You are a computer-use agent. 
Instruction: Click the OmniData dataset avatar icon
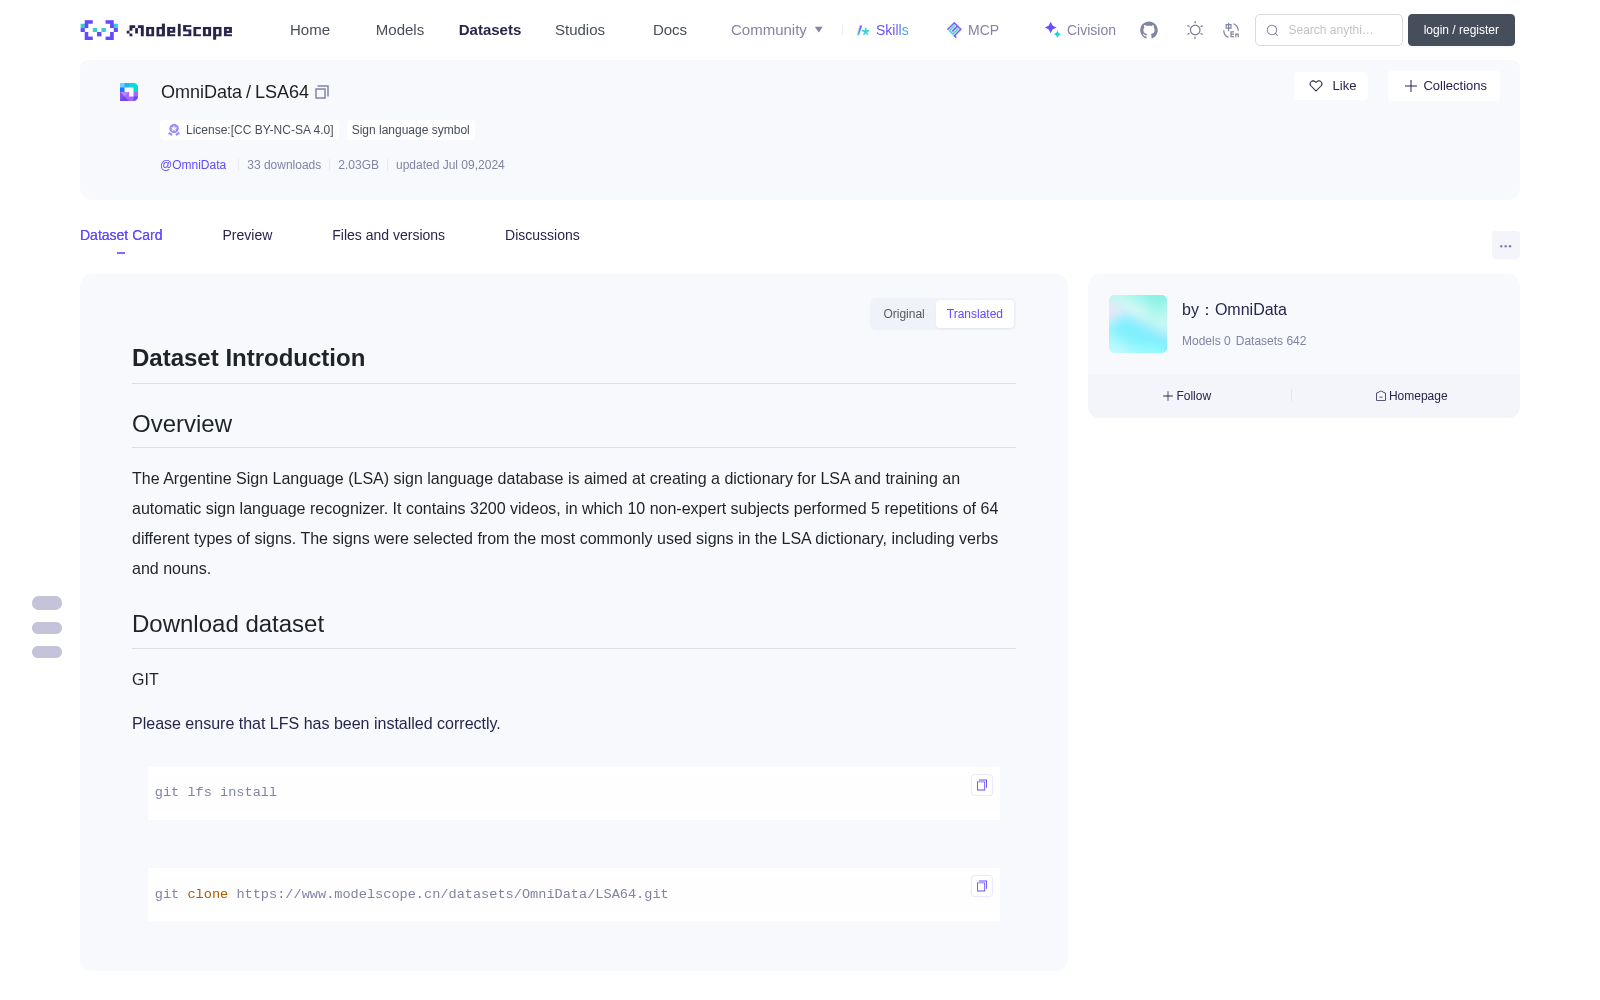[129, 92]
